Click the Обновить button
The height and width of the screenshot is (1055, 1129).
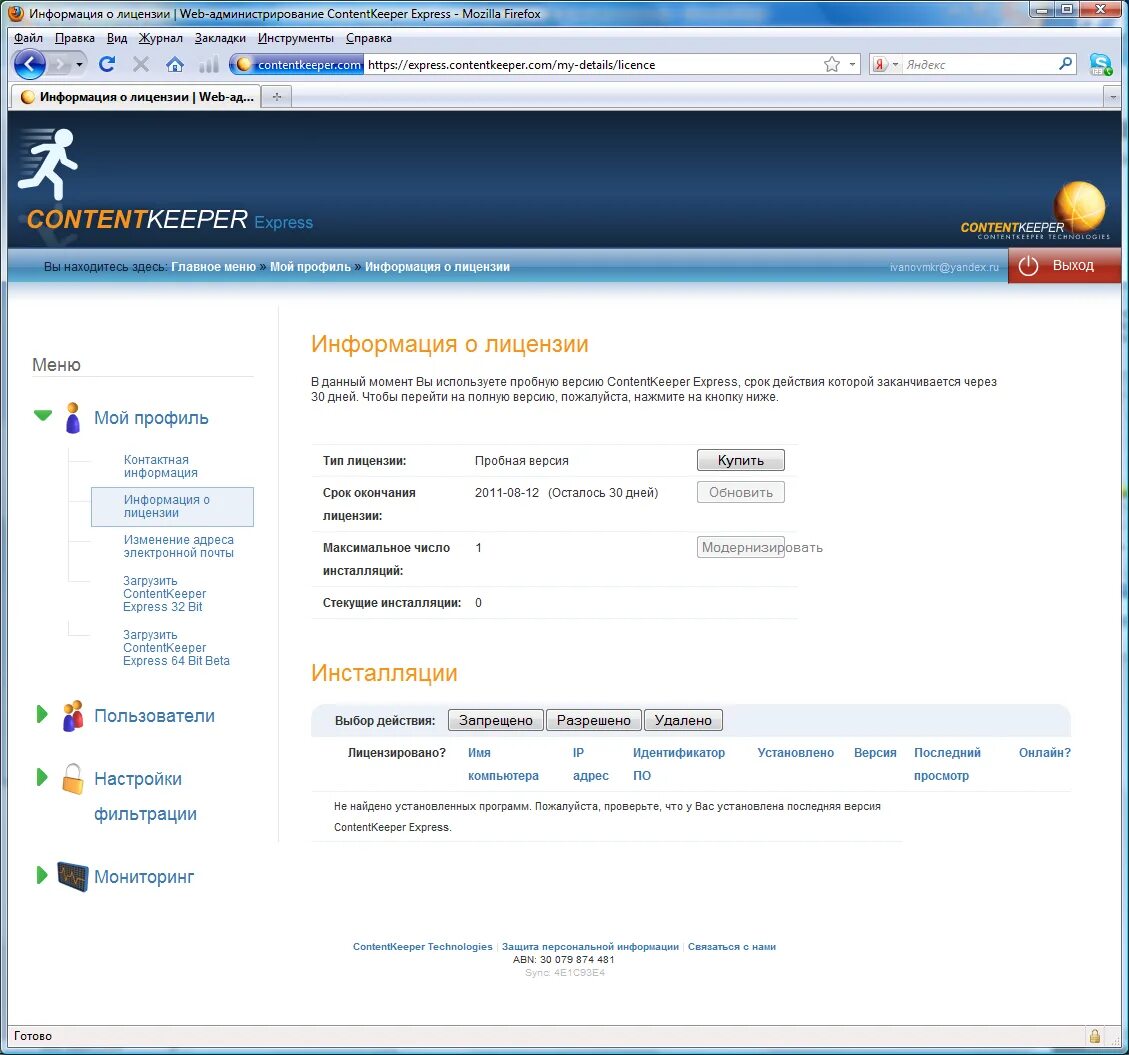click(x=740, y=493)
